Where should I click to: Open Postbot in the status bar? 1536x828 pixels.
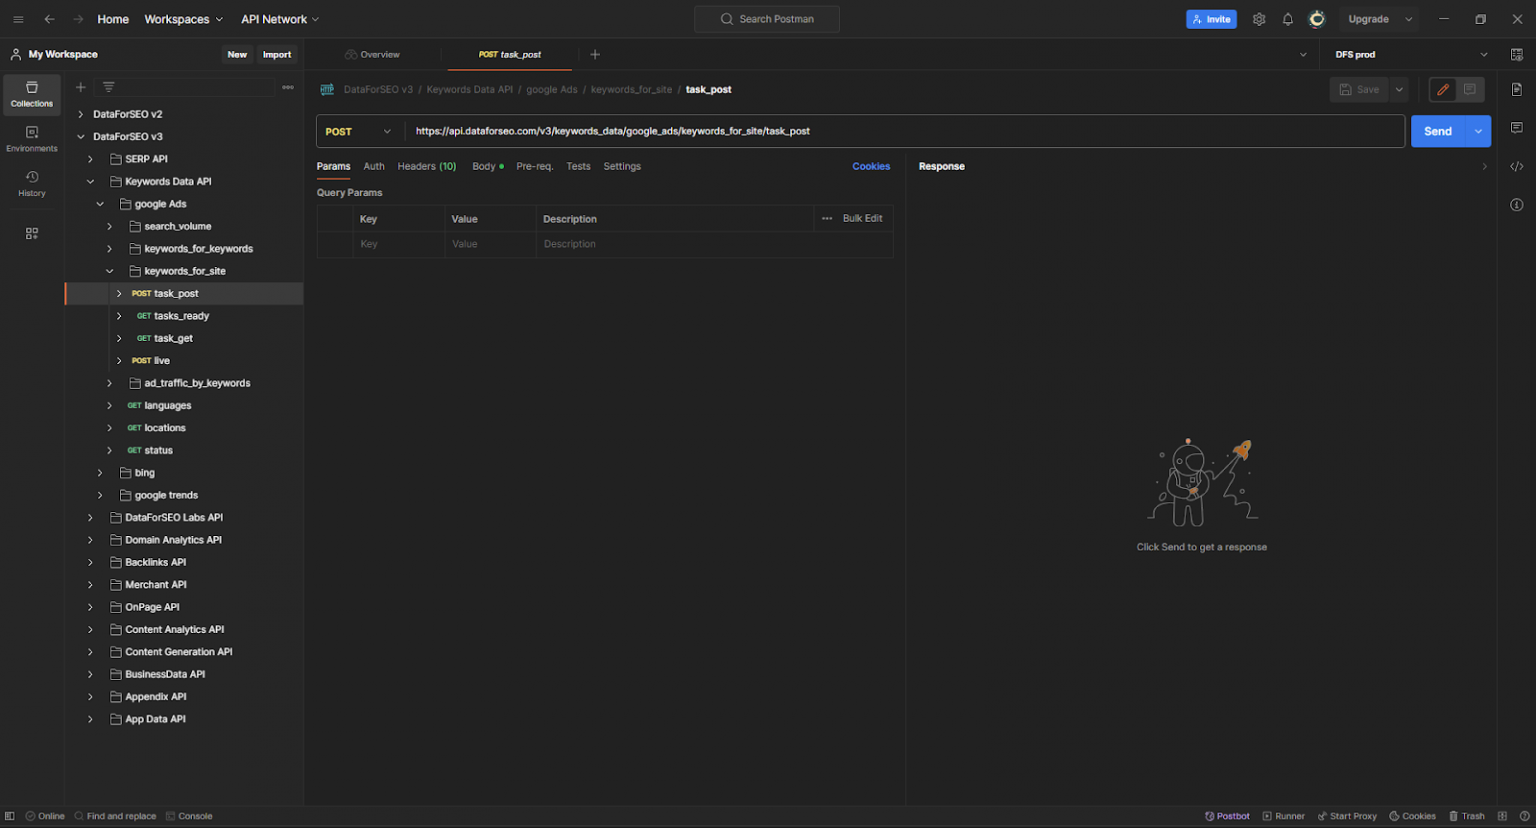[1227, 816]
